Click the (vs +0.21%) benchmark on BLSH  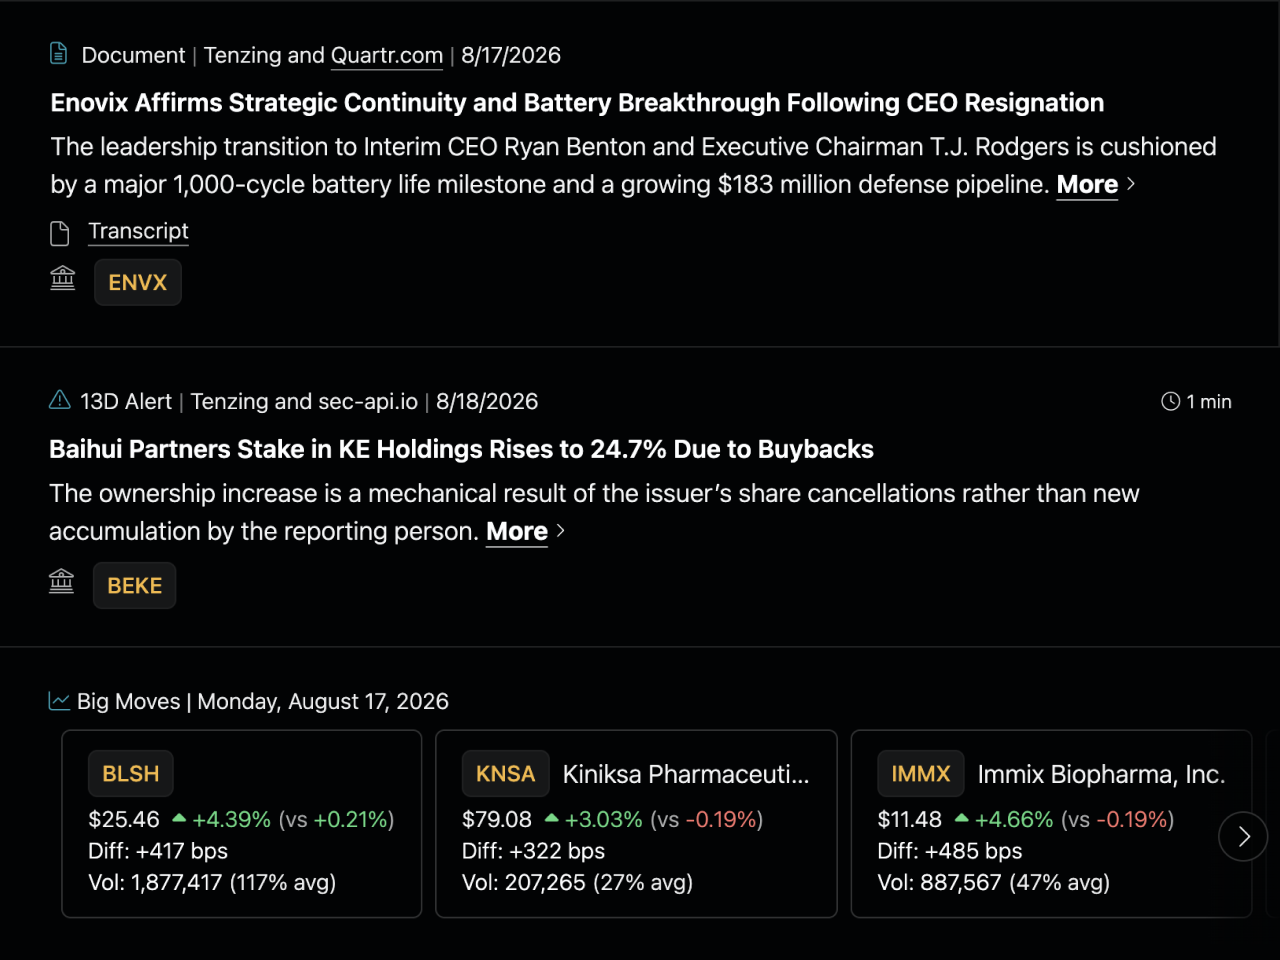point(336,820)
